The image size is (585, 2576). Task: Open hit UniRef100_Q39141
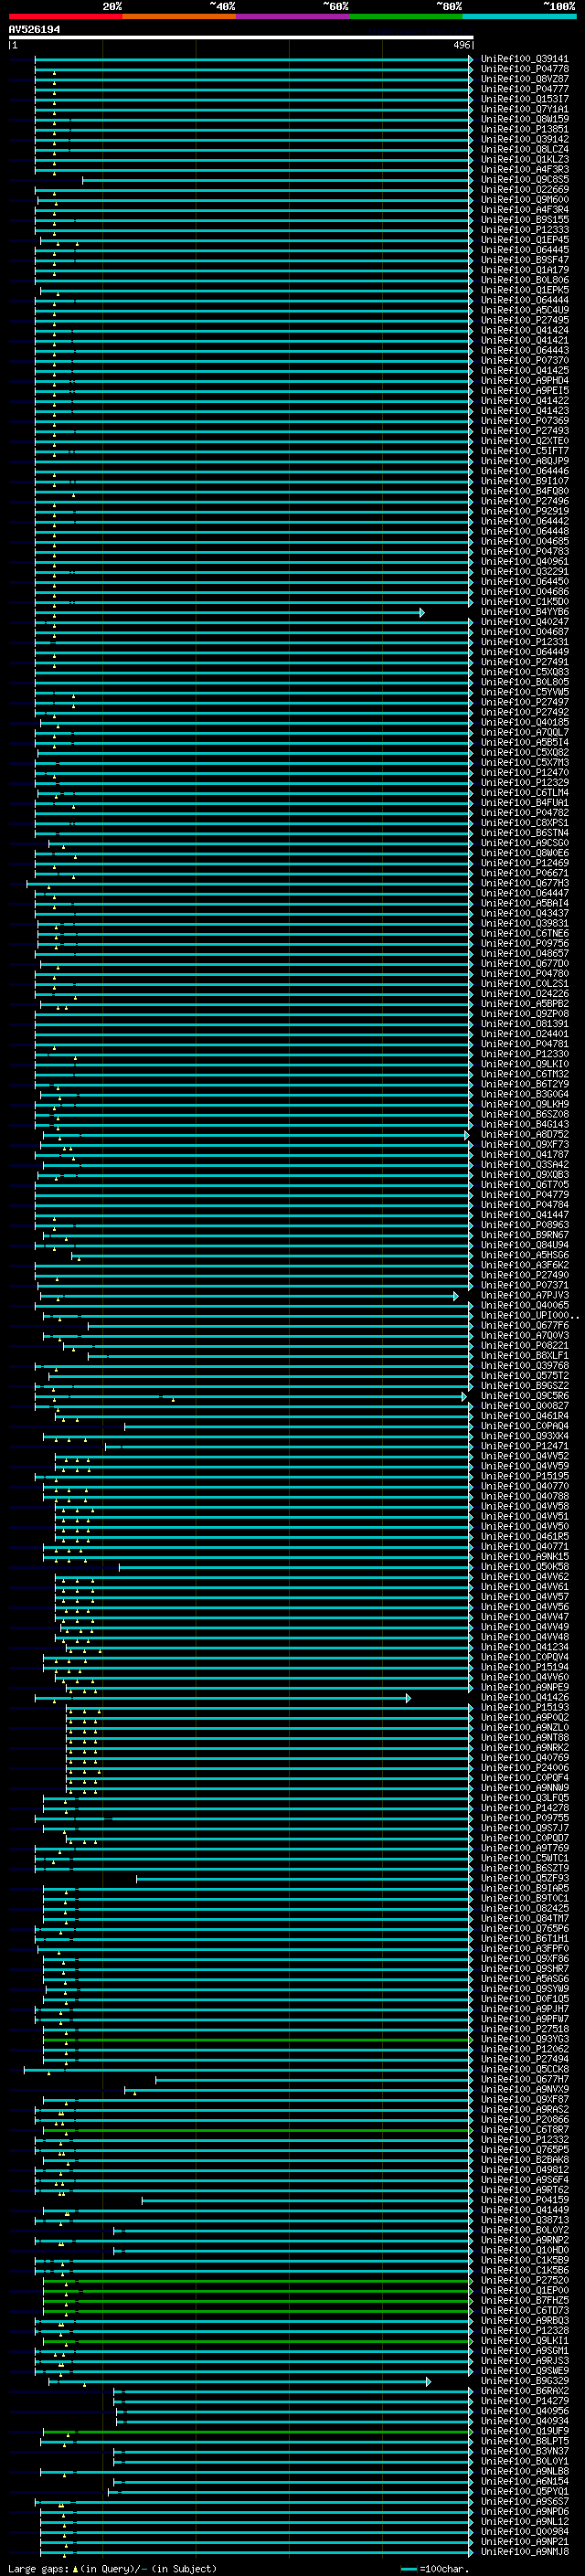[x=524, y=59]
